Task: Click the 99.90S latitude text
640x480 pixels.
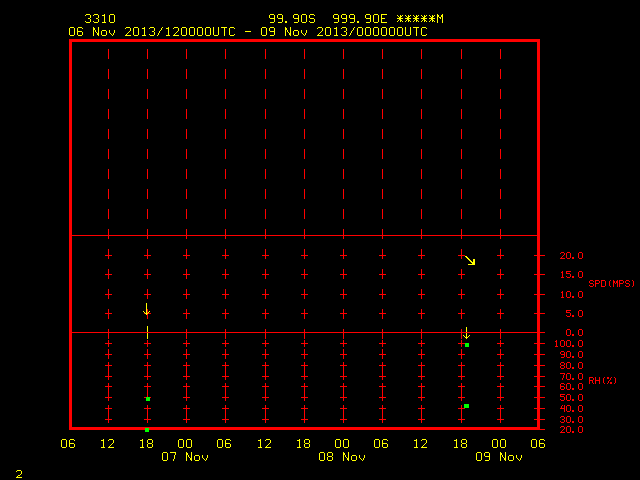Action: click(292, 19)
